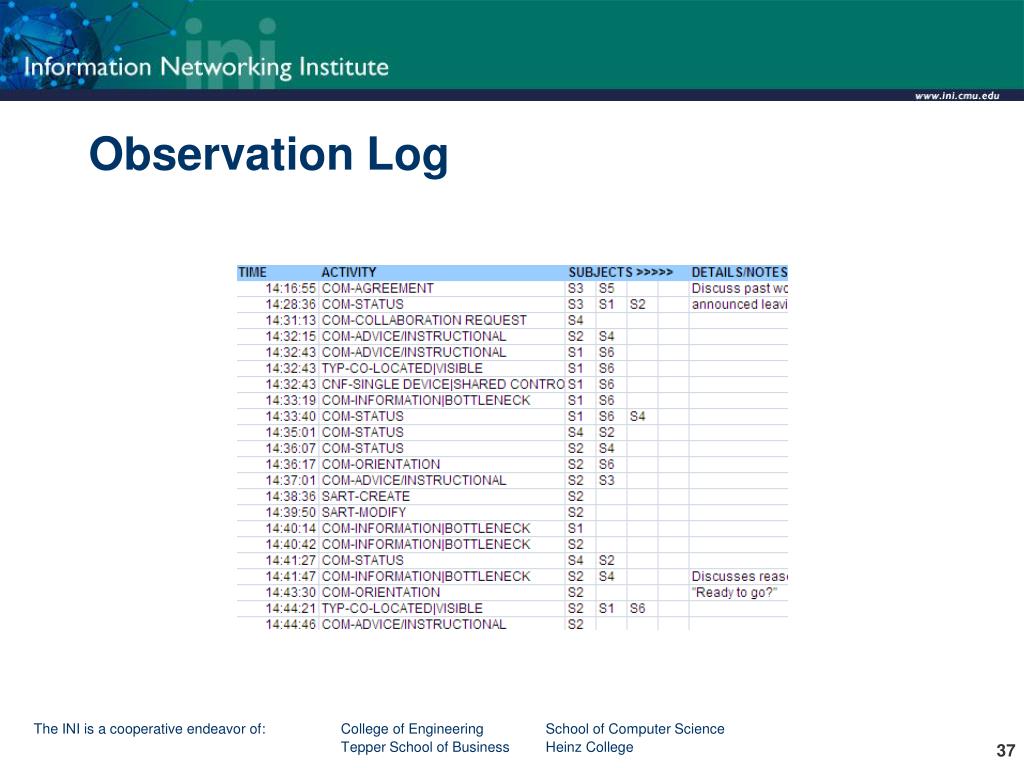Click the School of Computer Science text

tap(635, 729)
